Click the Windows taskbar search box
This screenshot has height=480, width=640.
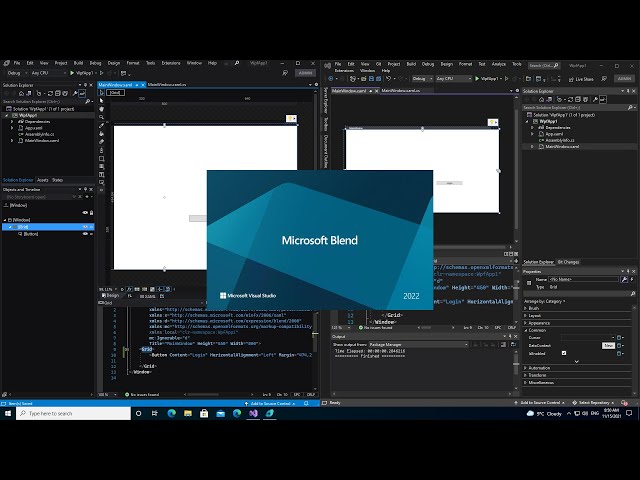73,413
